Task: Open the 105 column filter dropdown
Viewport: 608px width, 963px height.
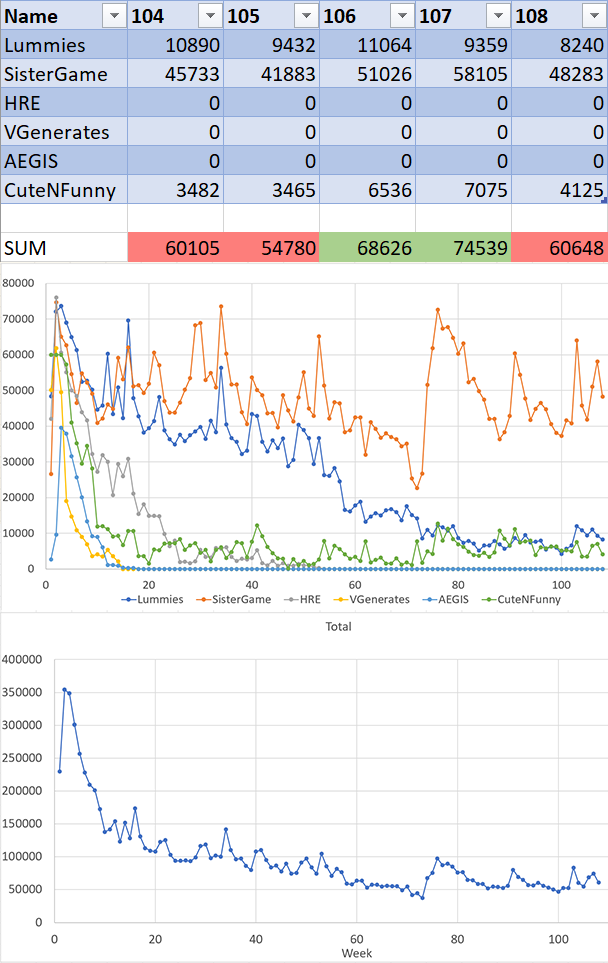Action: tap(306, 16)
